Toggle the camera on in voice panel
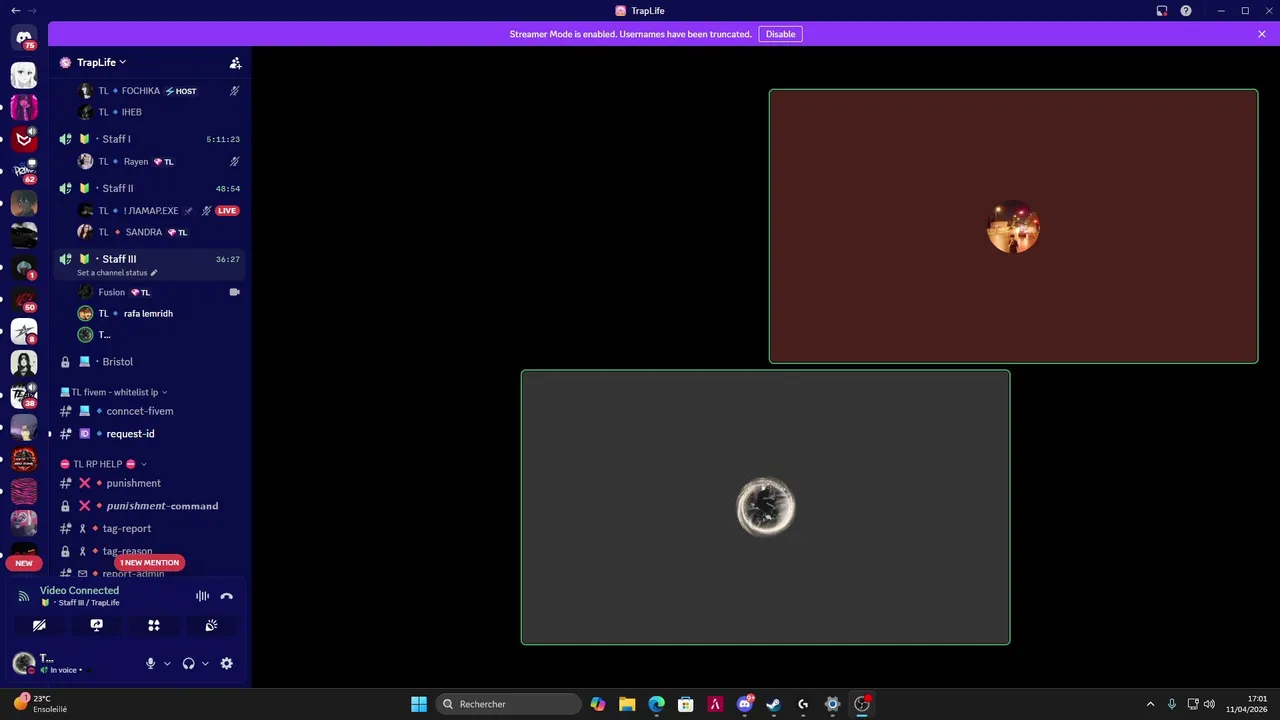Image resolution: width=1280 pixels, height=720 pixels. point(39,625)
